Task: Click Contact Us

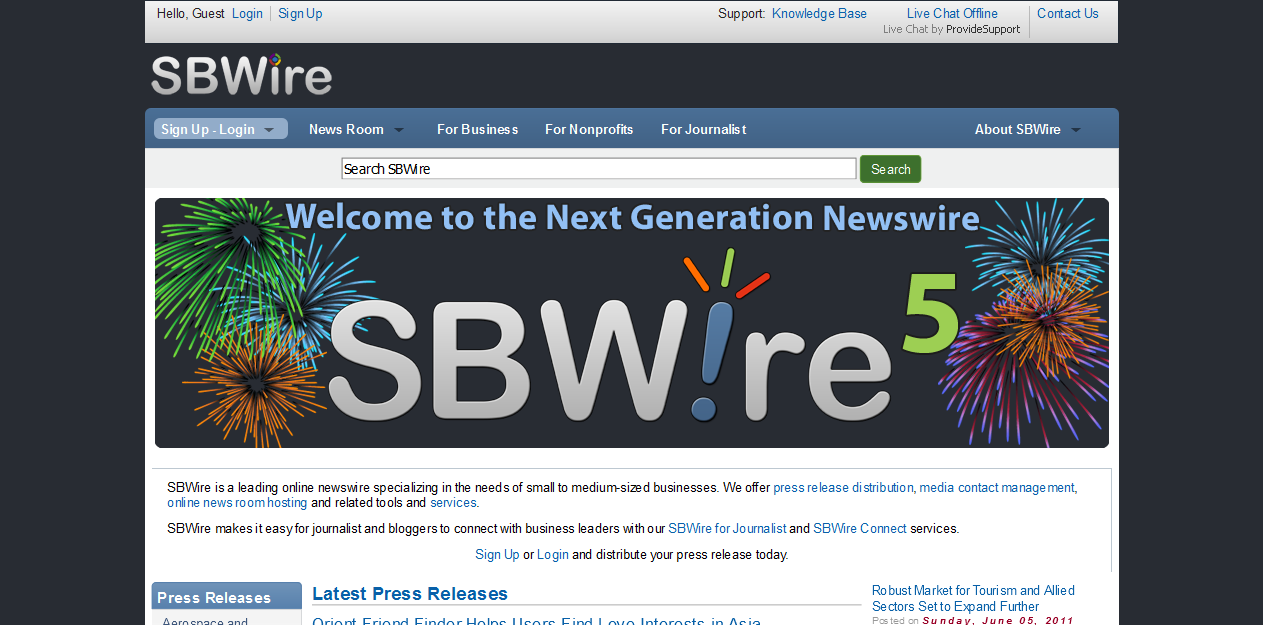Action: point(1067,13)
